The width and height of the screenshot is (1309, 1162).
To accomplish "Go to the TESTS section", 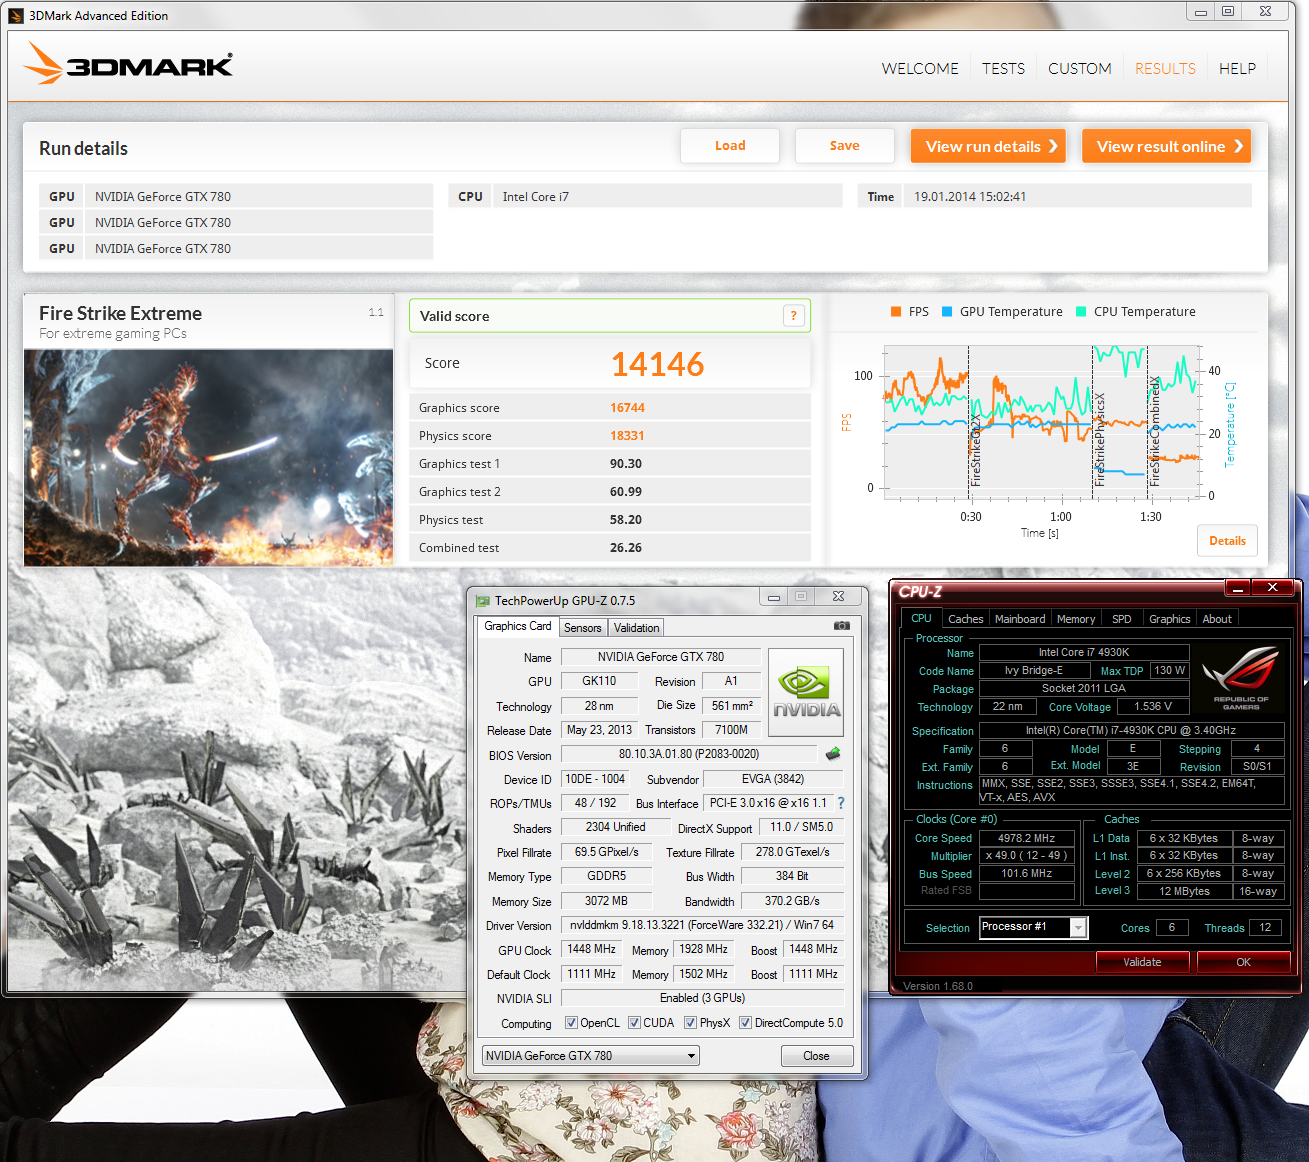I will (1003, 68).
